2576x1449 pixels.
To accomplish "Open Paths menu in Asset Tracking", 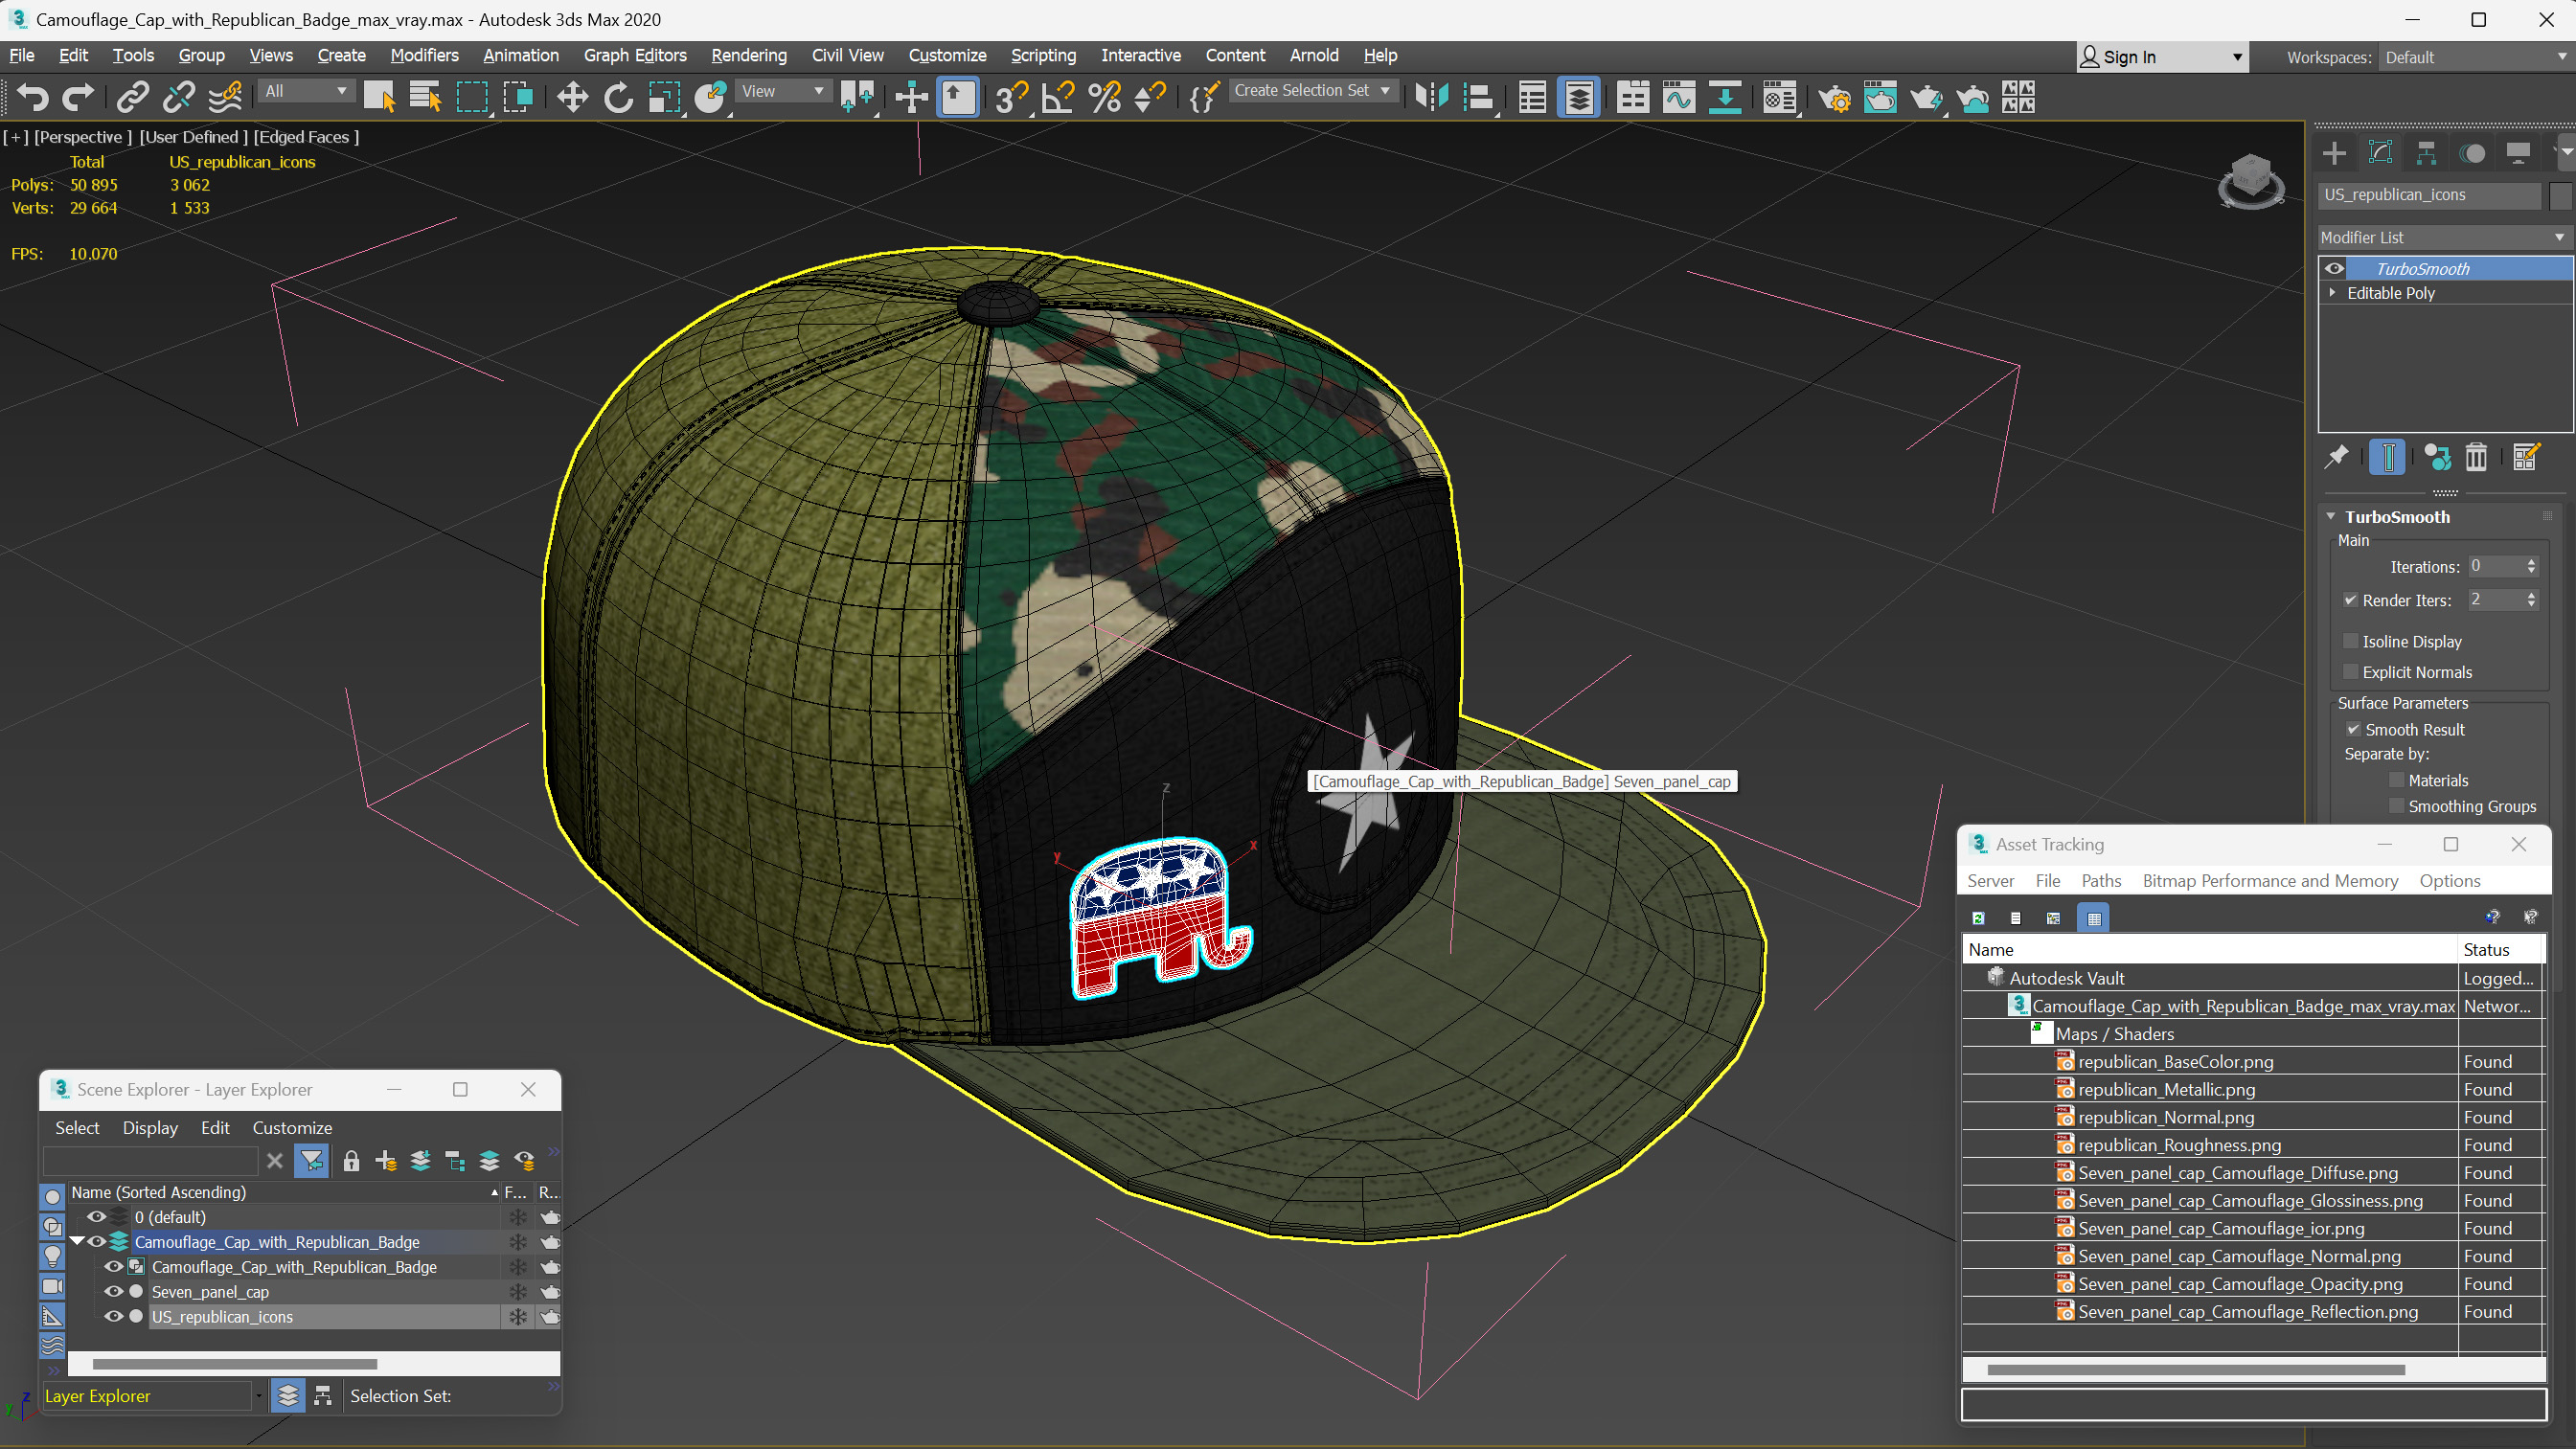I will [x=2100, y=880].
